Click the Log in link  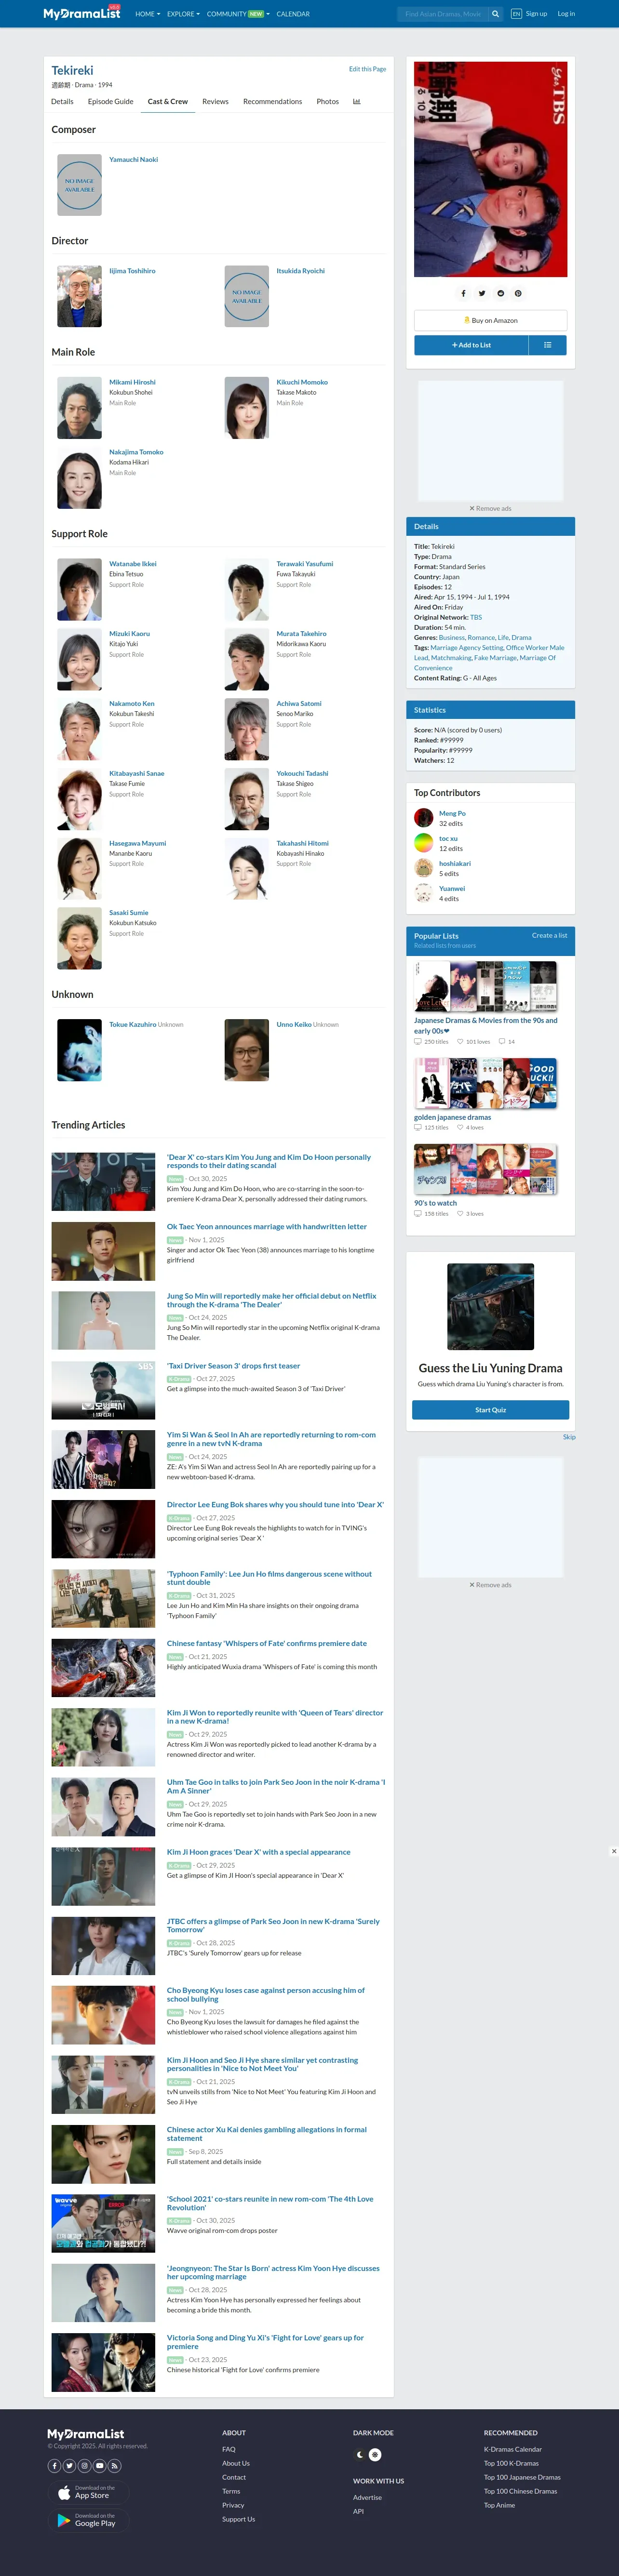tap(566, 14)
